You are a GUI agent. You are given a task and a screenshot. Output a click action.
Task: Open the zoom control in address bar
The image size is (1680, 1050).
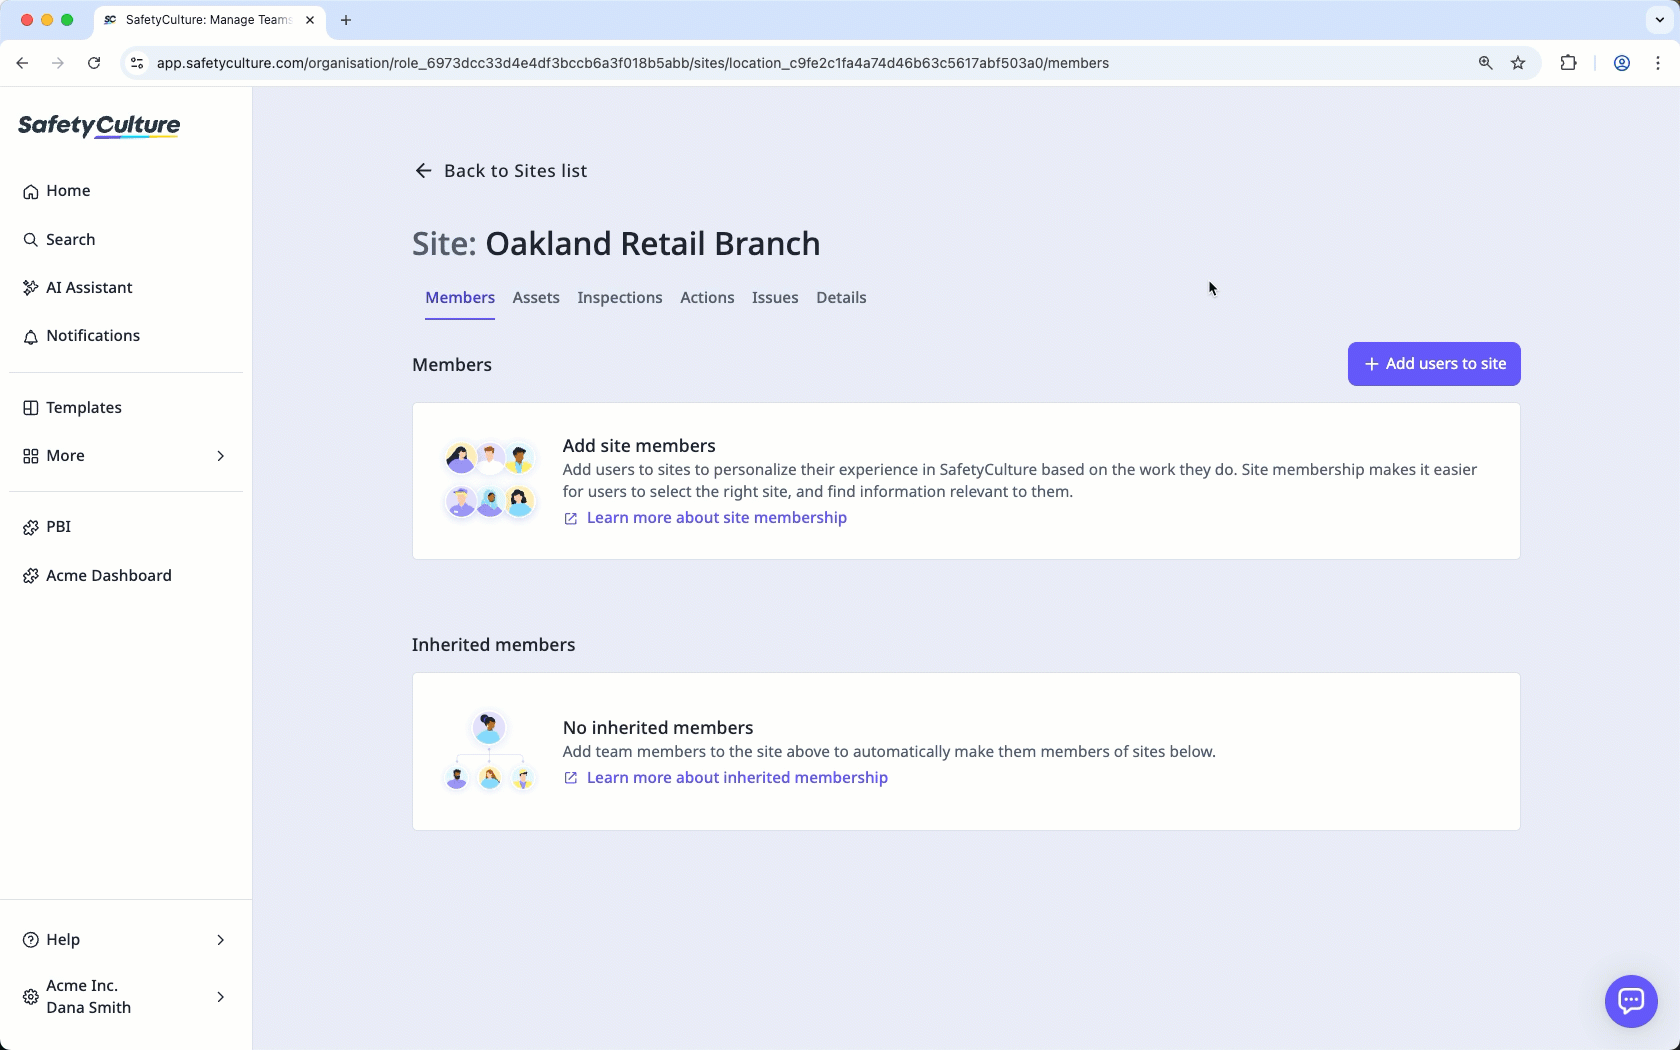coord(1486,63)
